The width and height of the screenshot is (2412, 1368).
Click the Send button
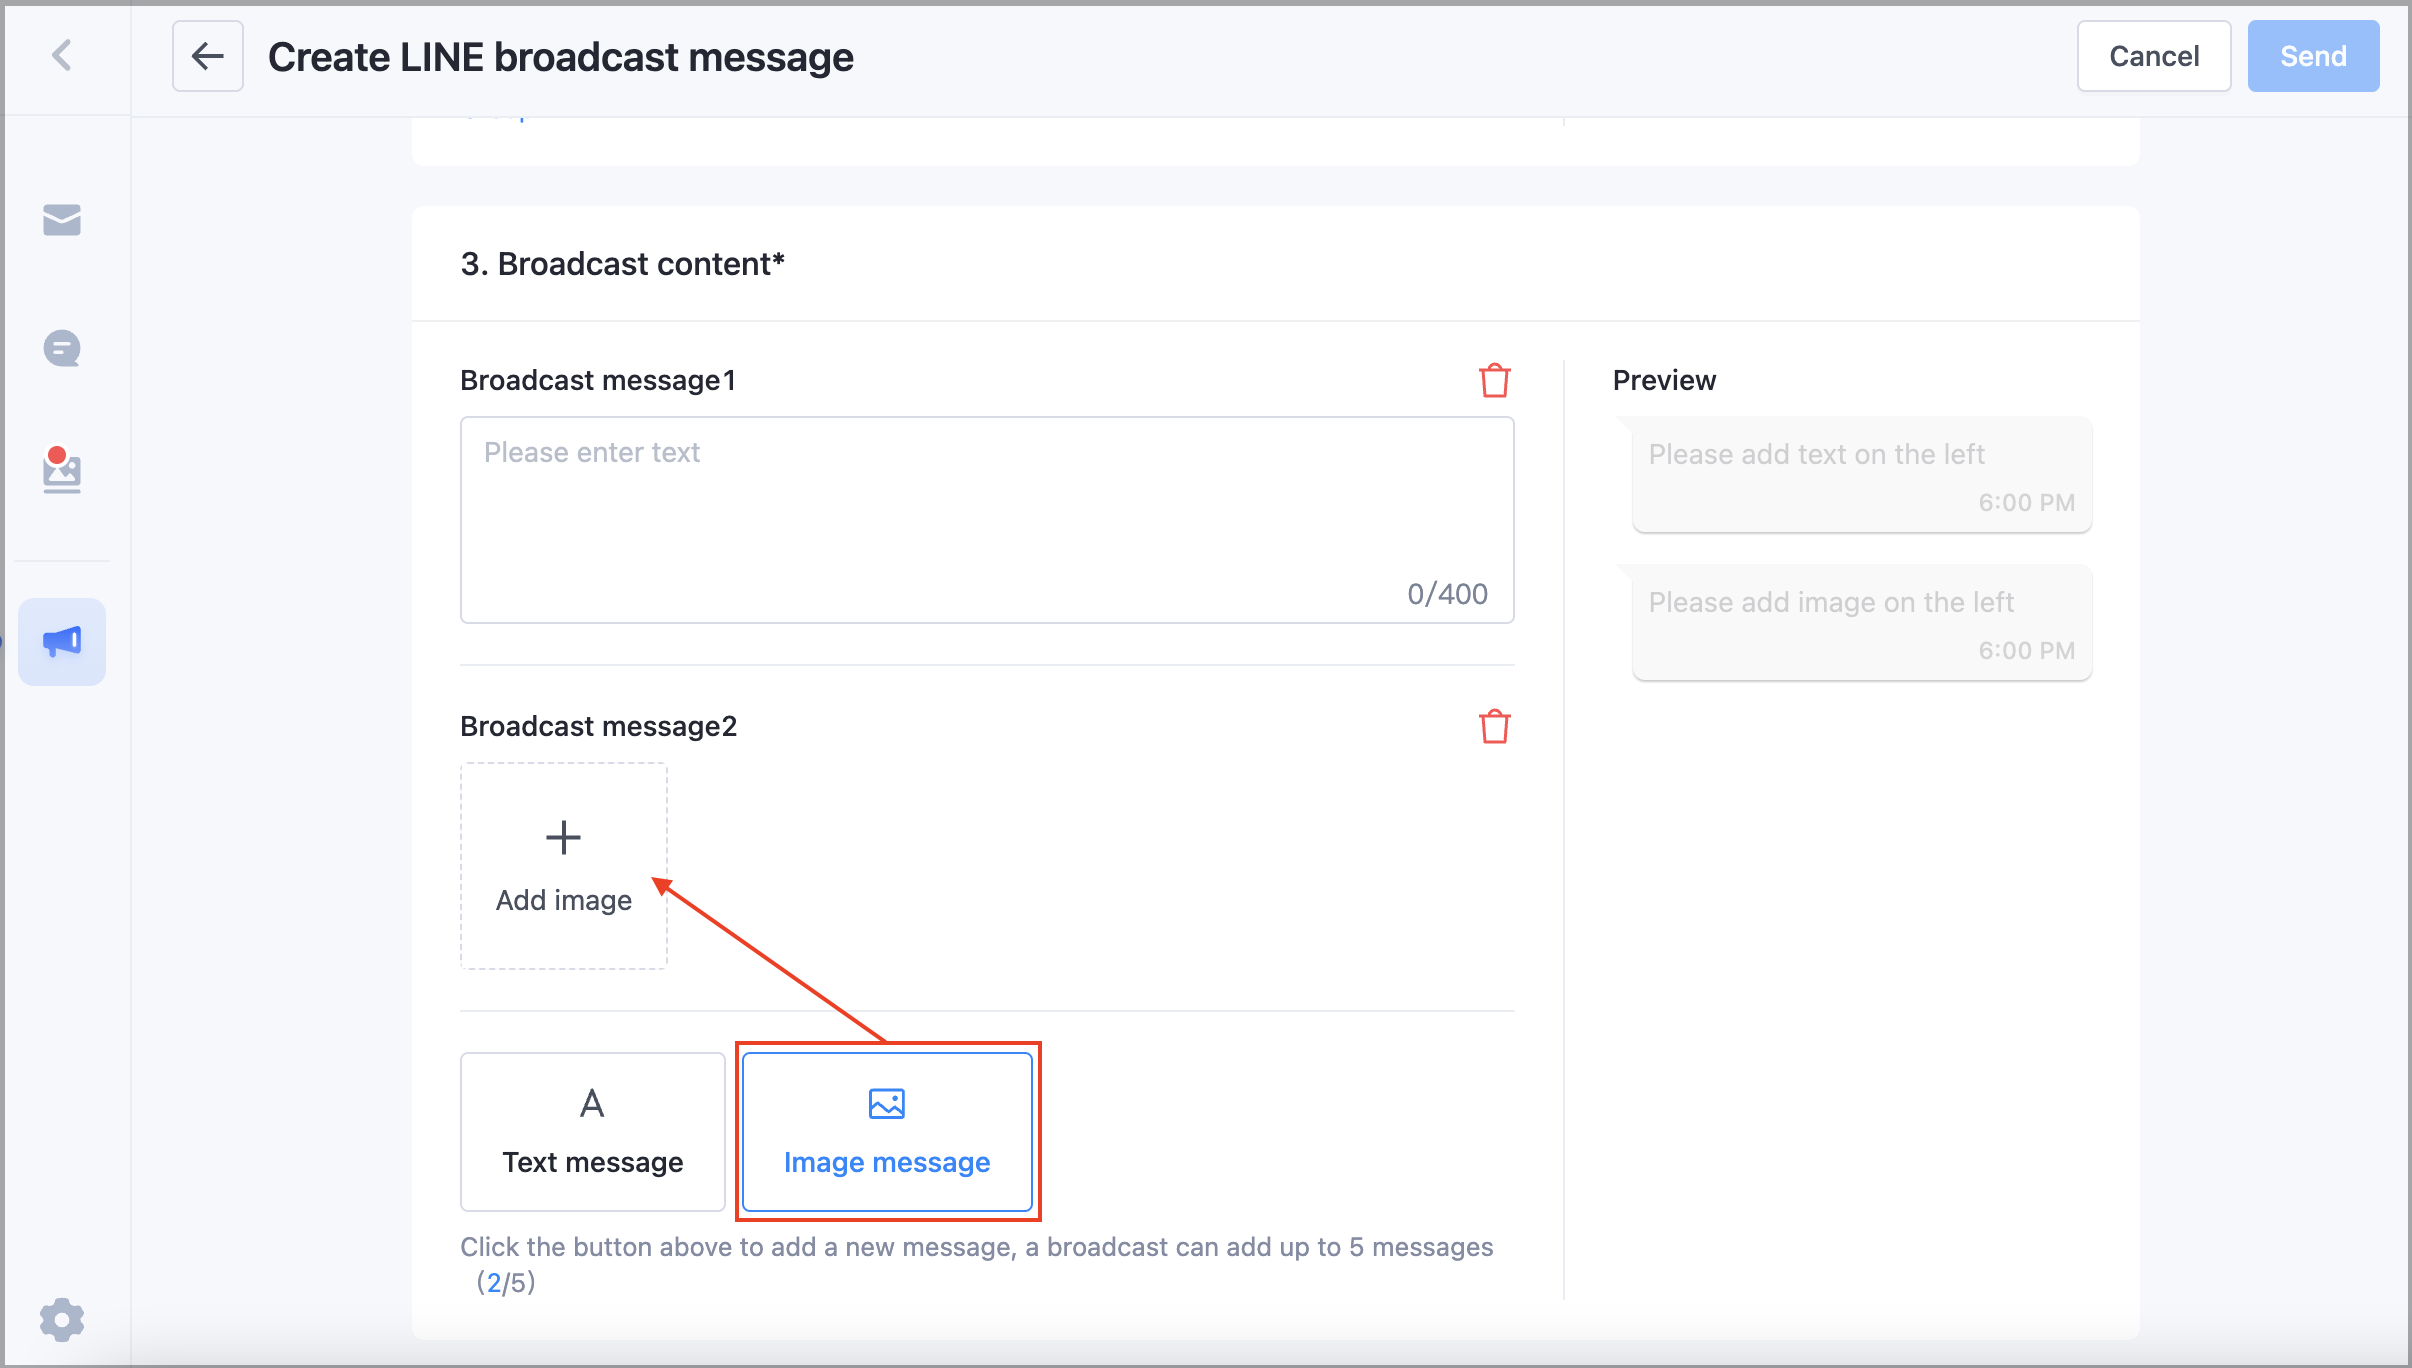[2313, 56]
